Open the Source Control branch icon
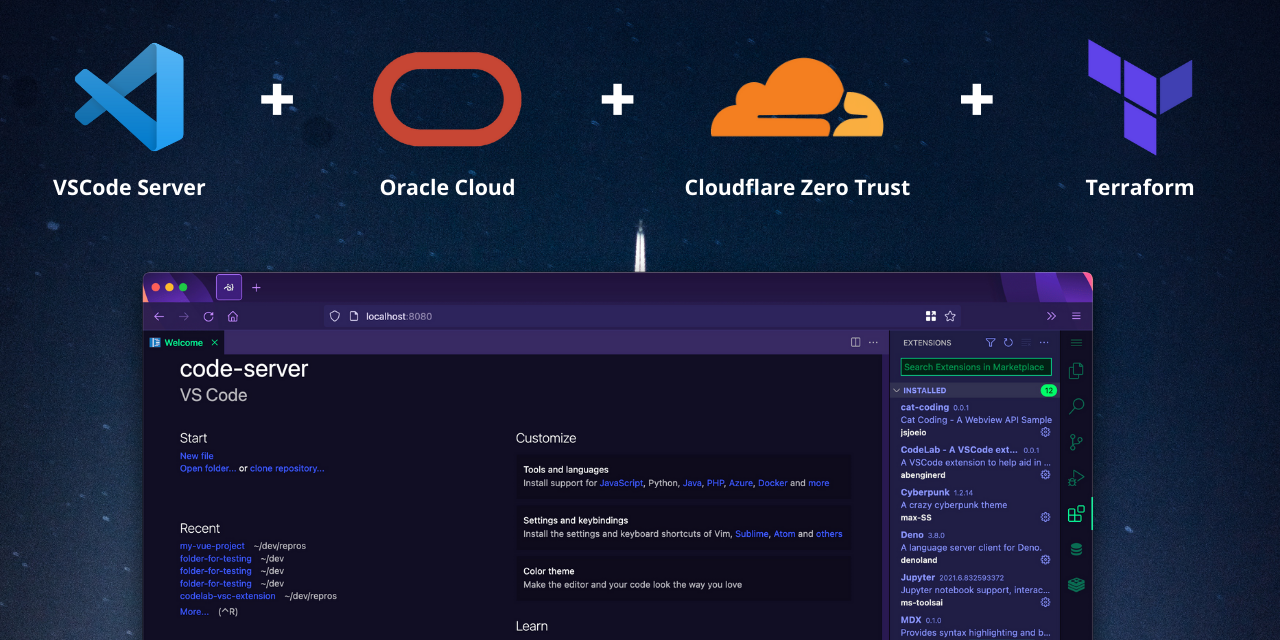This screenshot has width=1280, height=640. [1076, 442]
